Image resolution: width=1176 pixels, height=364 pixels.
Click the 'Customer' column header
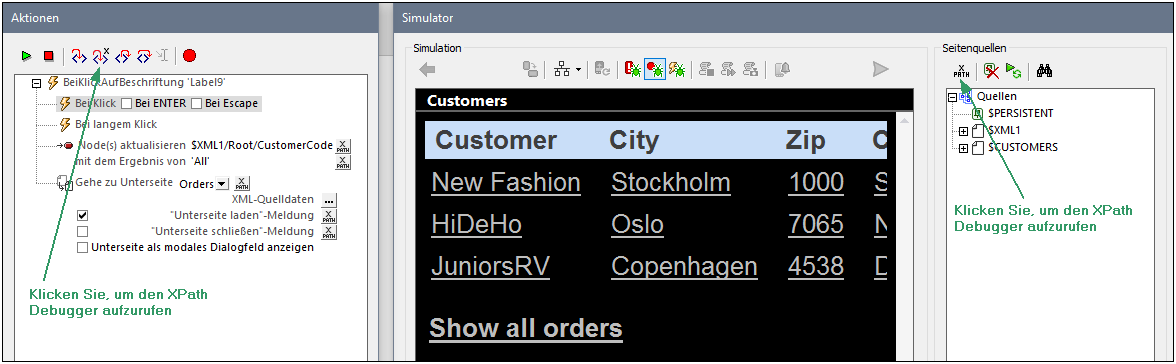point(496,140)
